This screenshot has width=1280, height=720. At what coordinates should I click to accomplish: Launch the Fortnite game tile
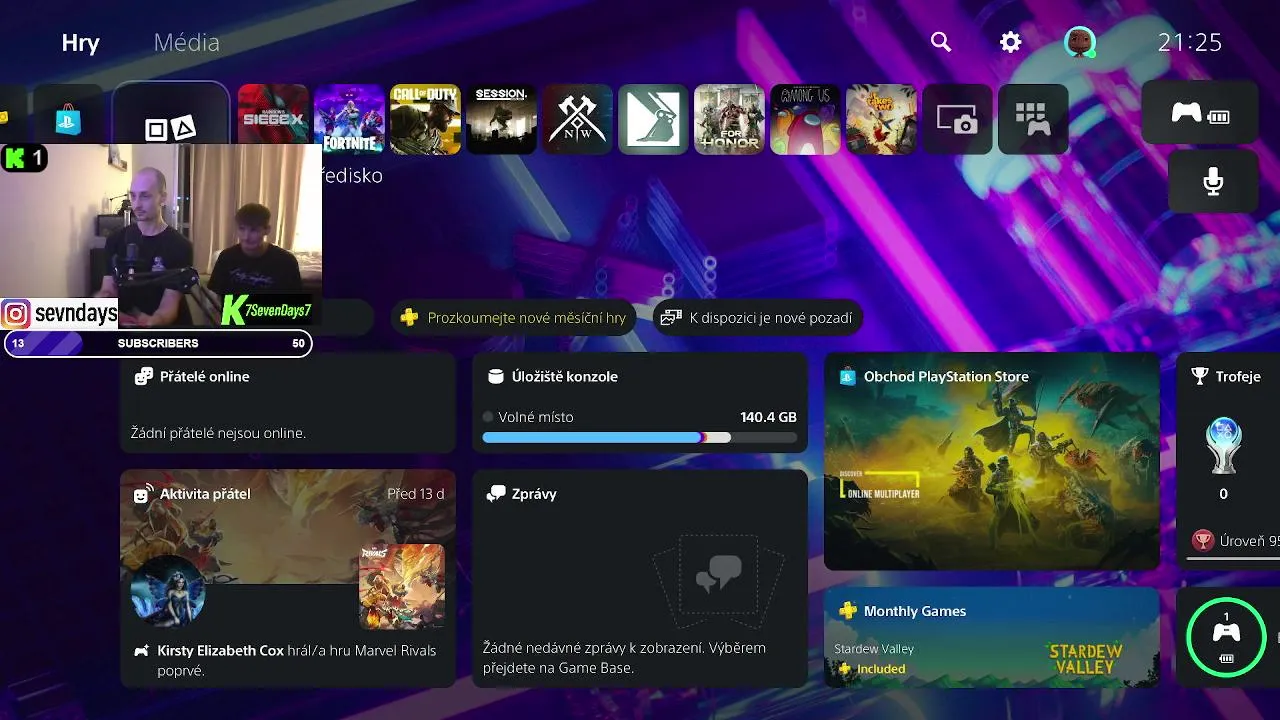click(349, 119)
